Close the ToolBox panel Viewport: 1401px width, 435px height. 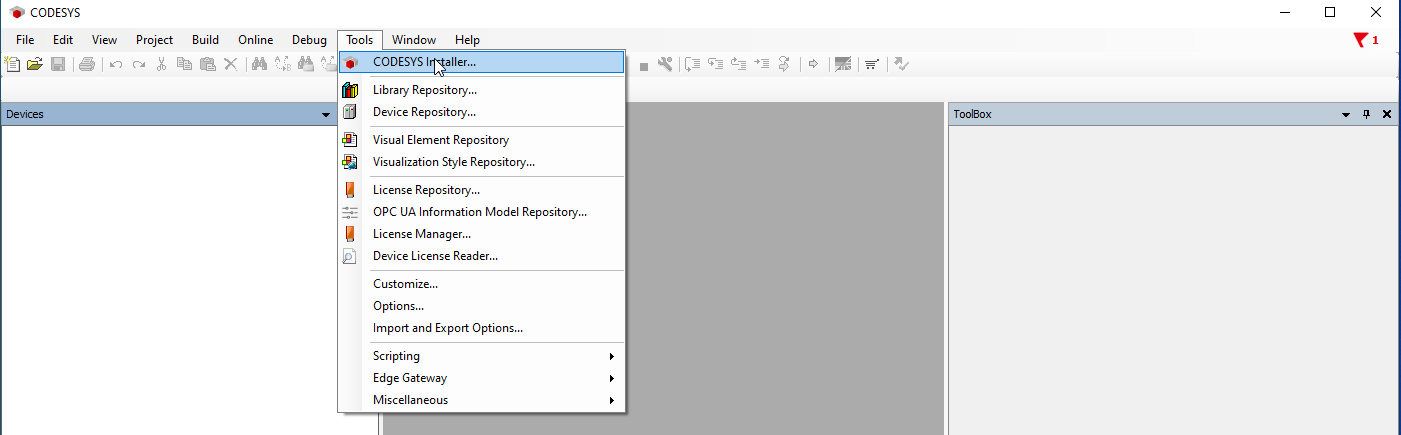(1387, 114)
